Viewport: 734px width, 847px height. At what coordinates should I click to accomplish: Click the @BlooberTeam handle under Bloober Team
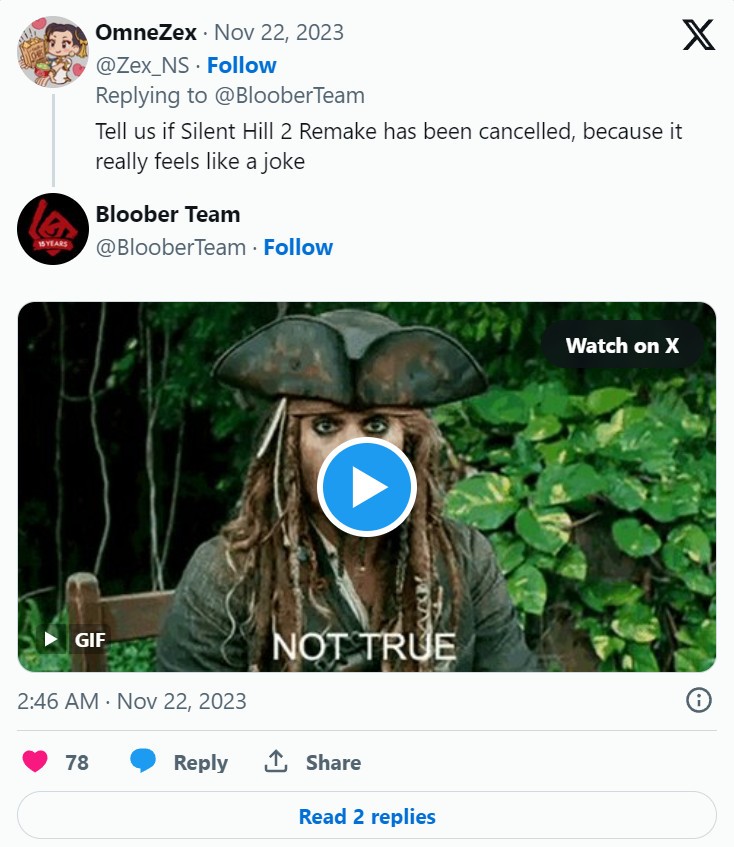coord(170,247)
